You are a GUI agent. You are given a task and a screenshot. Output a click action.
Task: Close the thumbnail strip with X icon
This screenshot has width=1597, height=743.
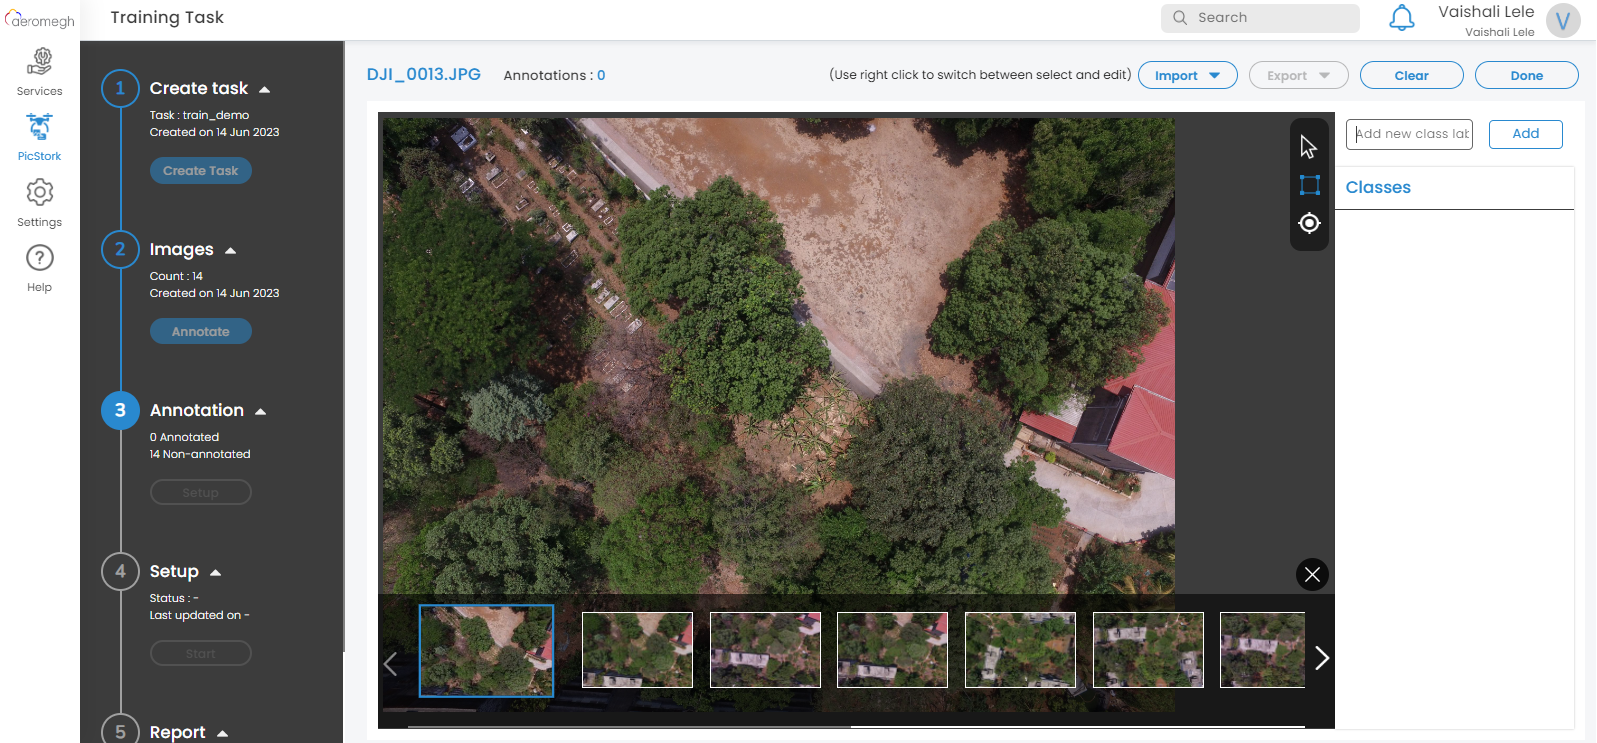(1312, 574)
